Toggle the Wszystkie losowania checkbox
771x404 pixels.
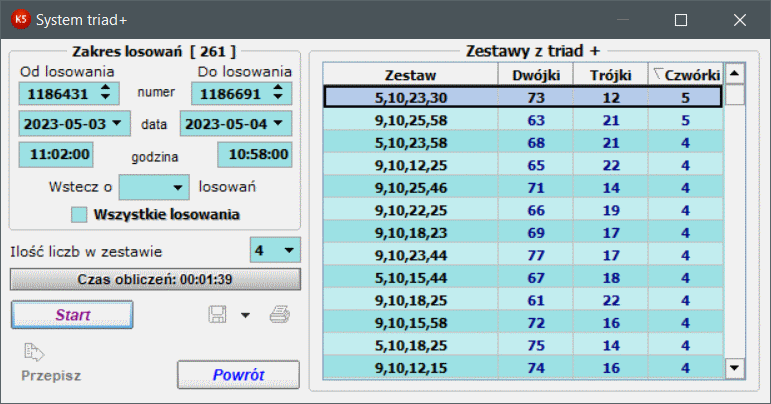[x=79, y=215]
